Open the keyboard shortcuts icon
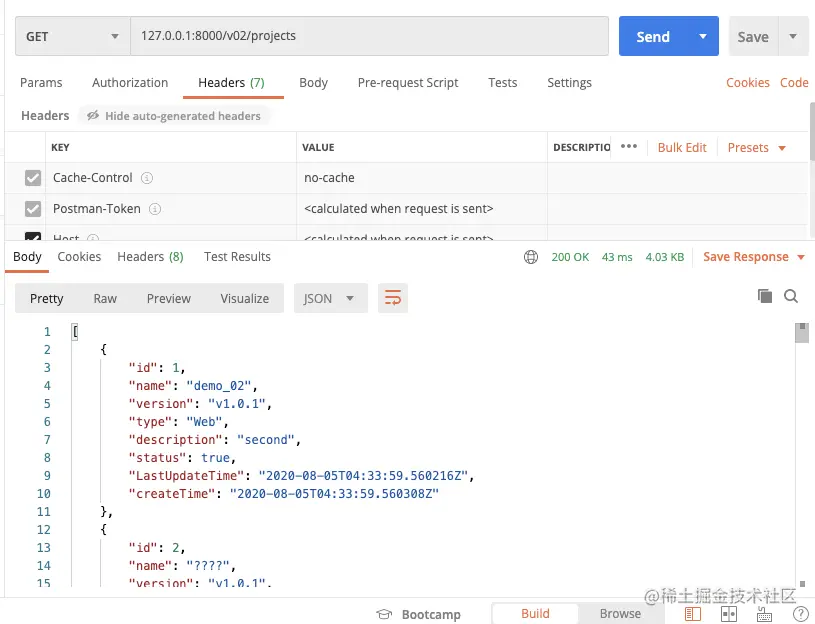 pyautogui.click(x=766, y=614)
